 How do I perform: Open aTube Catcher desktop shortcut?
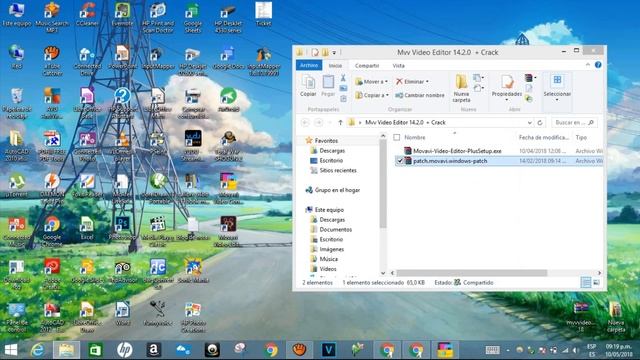[52, 61]
